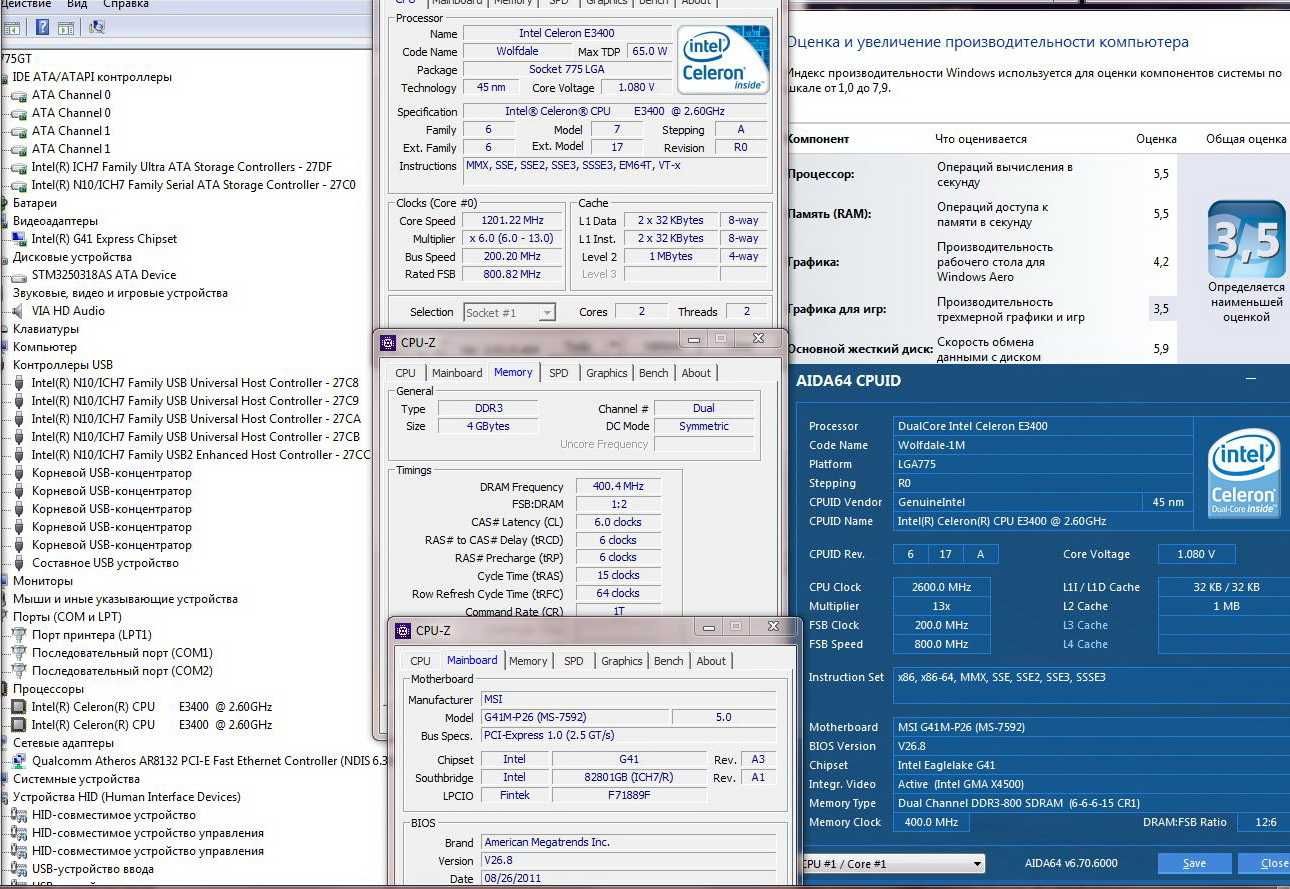1290x889 pixels.
Task: Switch to SPD tab in CPU-Z Memory window
Action: point(559,373)
